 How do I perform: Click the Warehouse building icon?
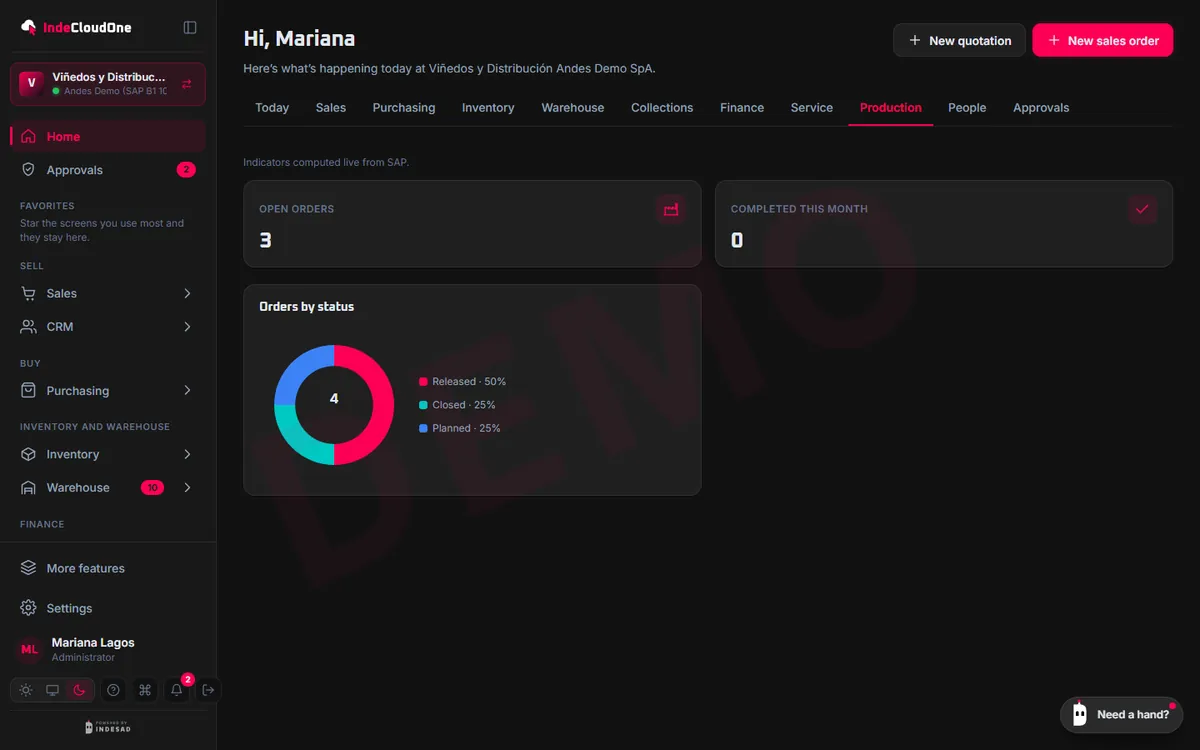click(x=28, y=488)
